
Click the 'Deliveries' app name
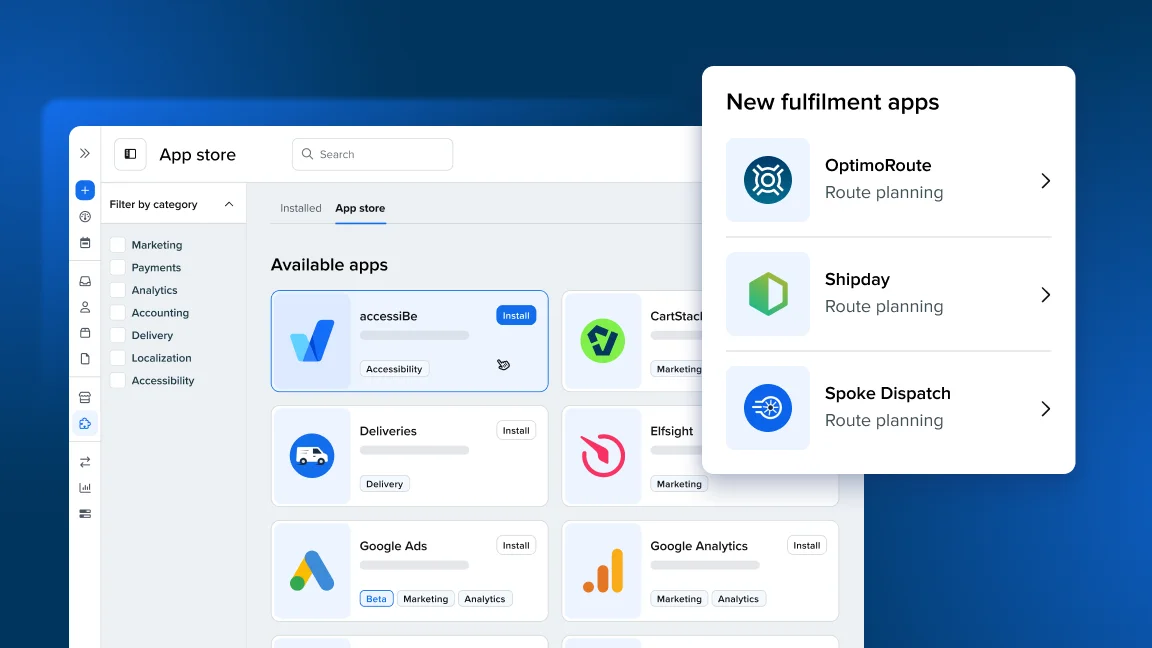coord(388,431)
